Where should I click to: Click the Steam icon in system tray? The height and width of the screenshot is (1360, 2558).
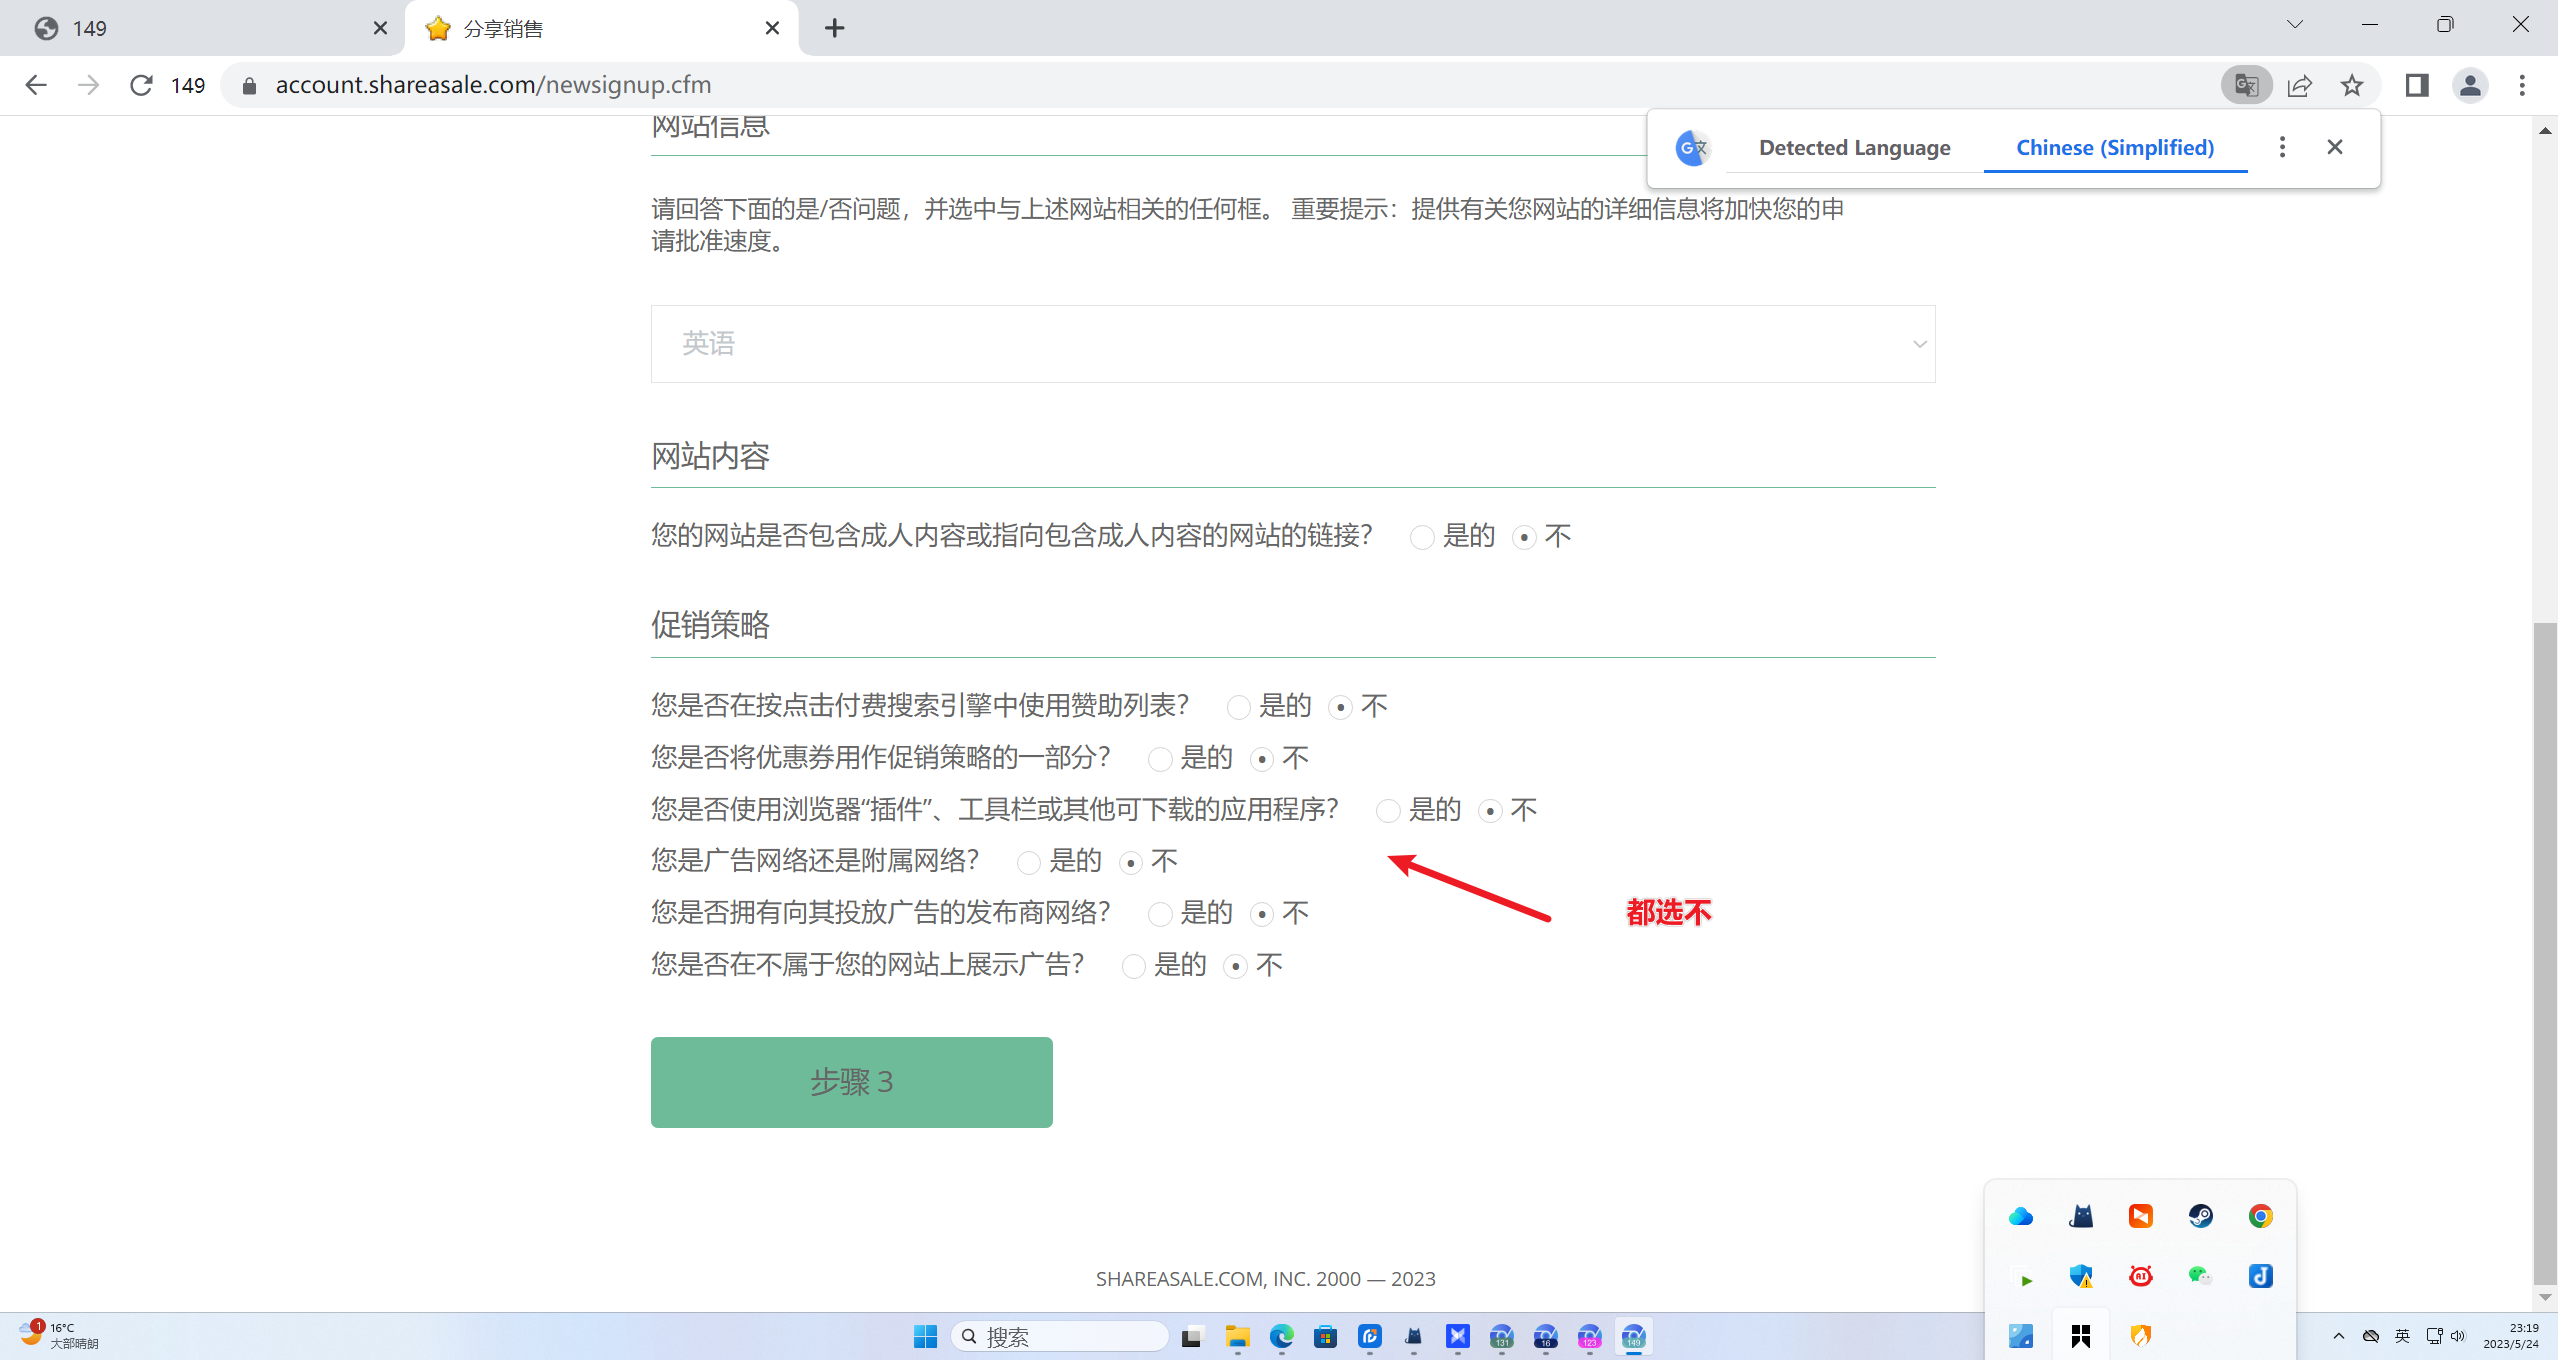2200,1216
